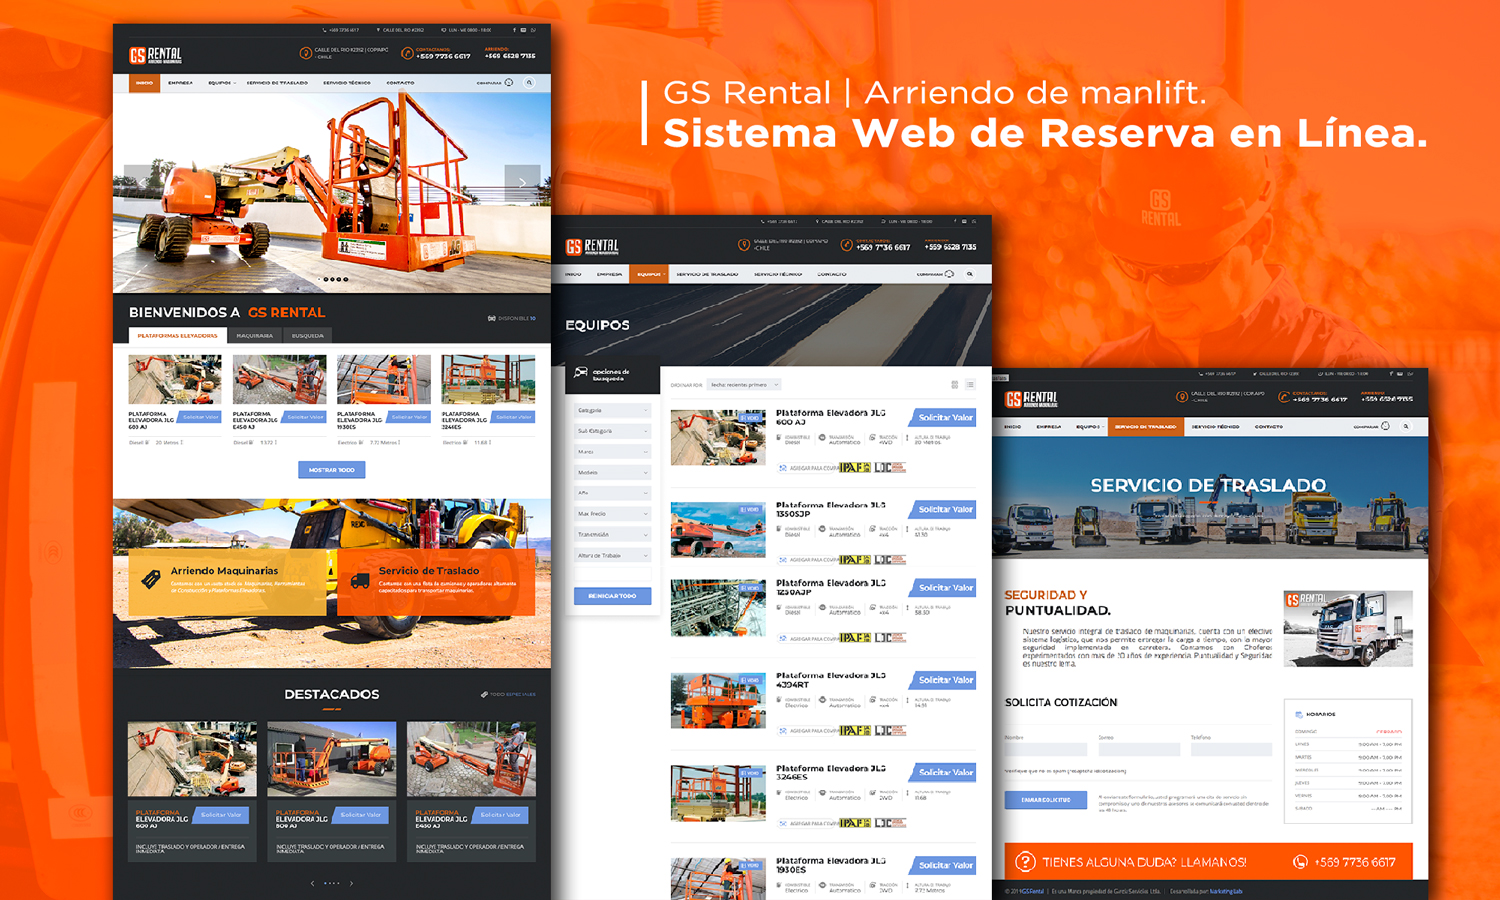The image size is (1500, 900).
Task: Open Servicio Técnico menu item on the homepage
Action: [347, 83]
